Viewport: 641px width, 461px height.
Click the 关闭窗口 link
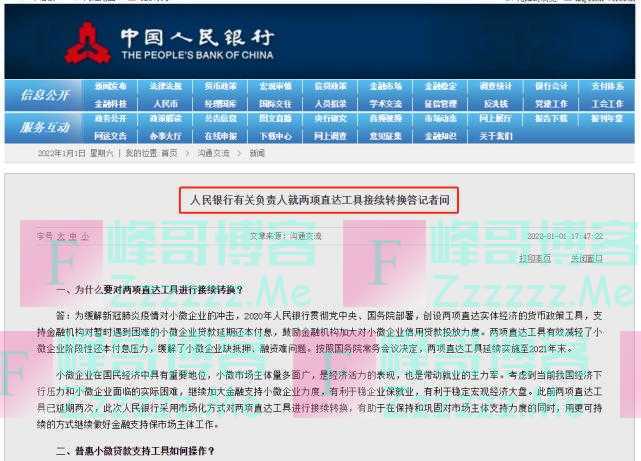click(x=587, y=259)
